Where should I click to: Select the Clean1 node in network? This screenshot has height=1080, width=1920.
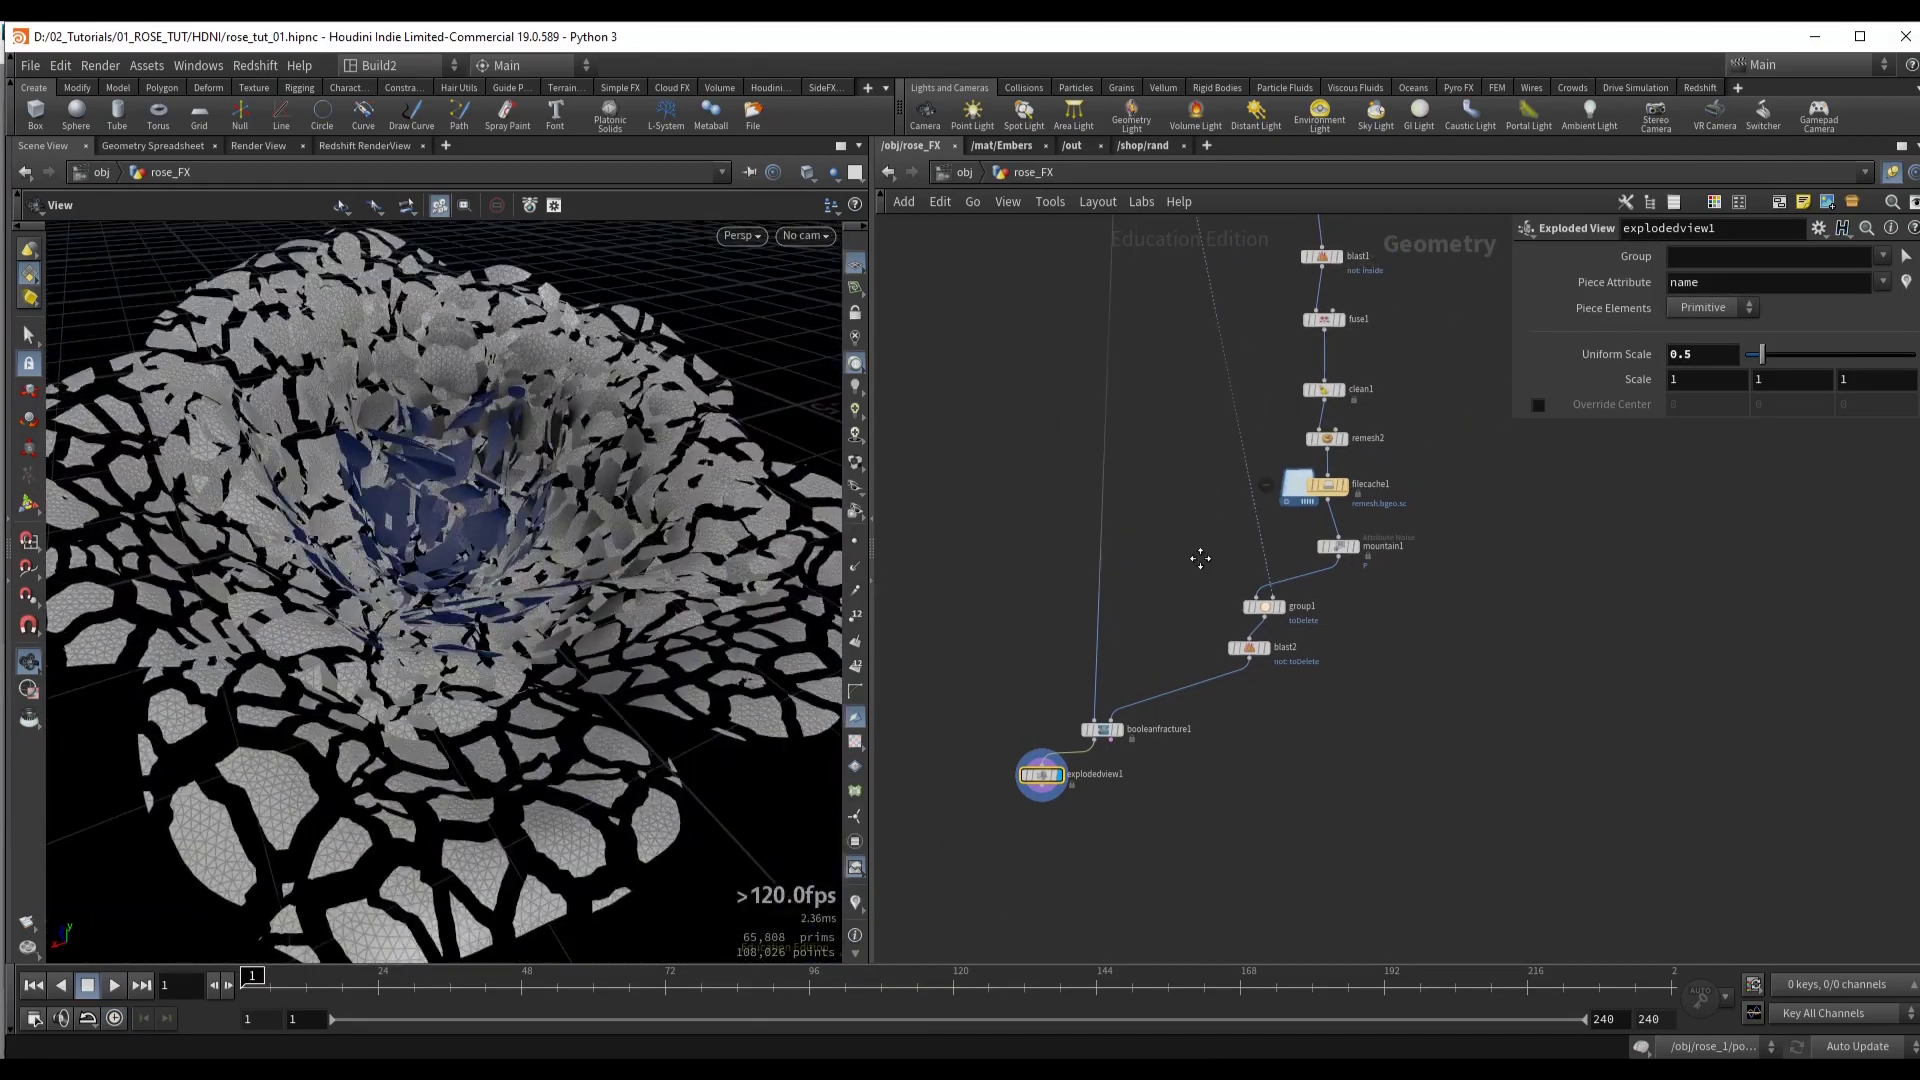coord(1323,389)
